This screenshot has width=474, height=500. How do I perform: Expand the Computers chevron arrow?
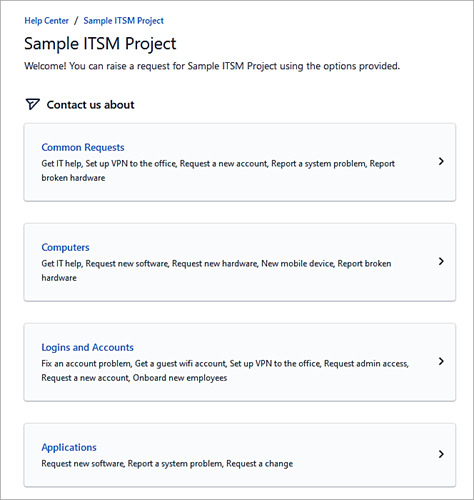(x=441, y=262)
